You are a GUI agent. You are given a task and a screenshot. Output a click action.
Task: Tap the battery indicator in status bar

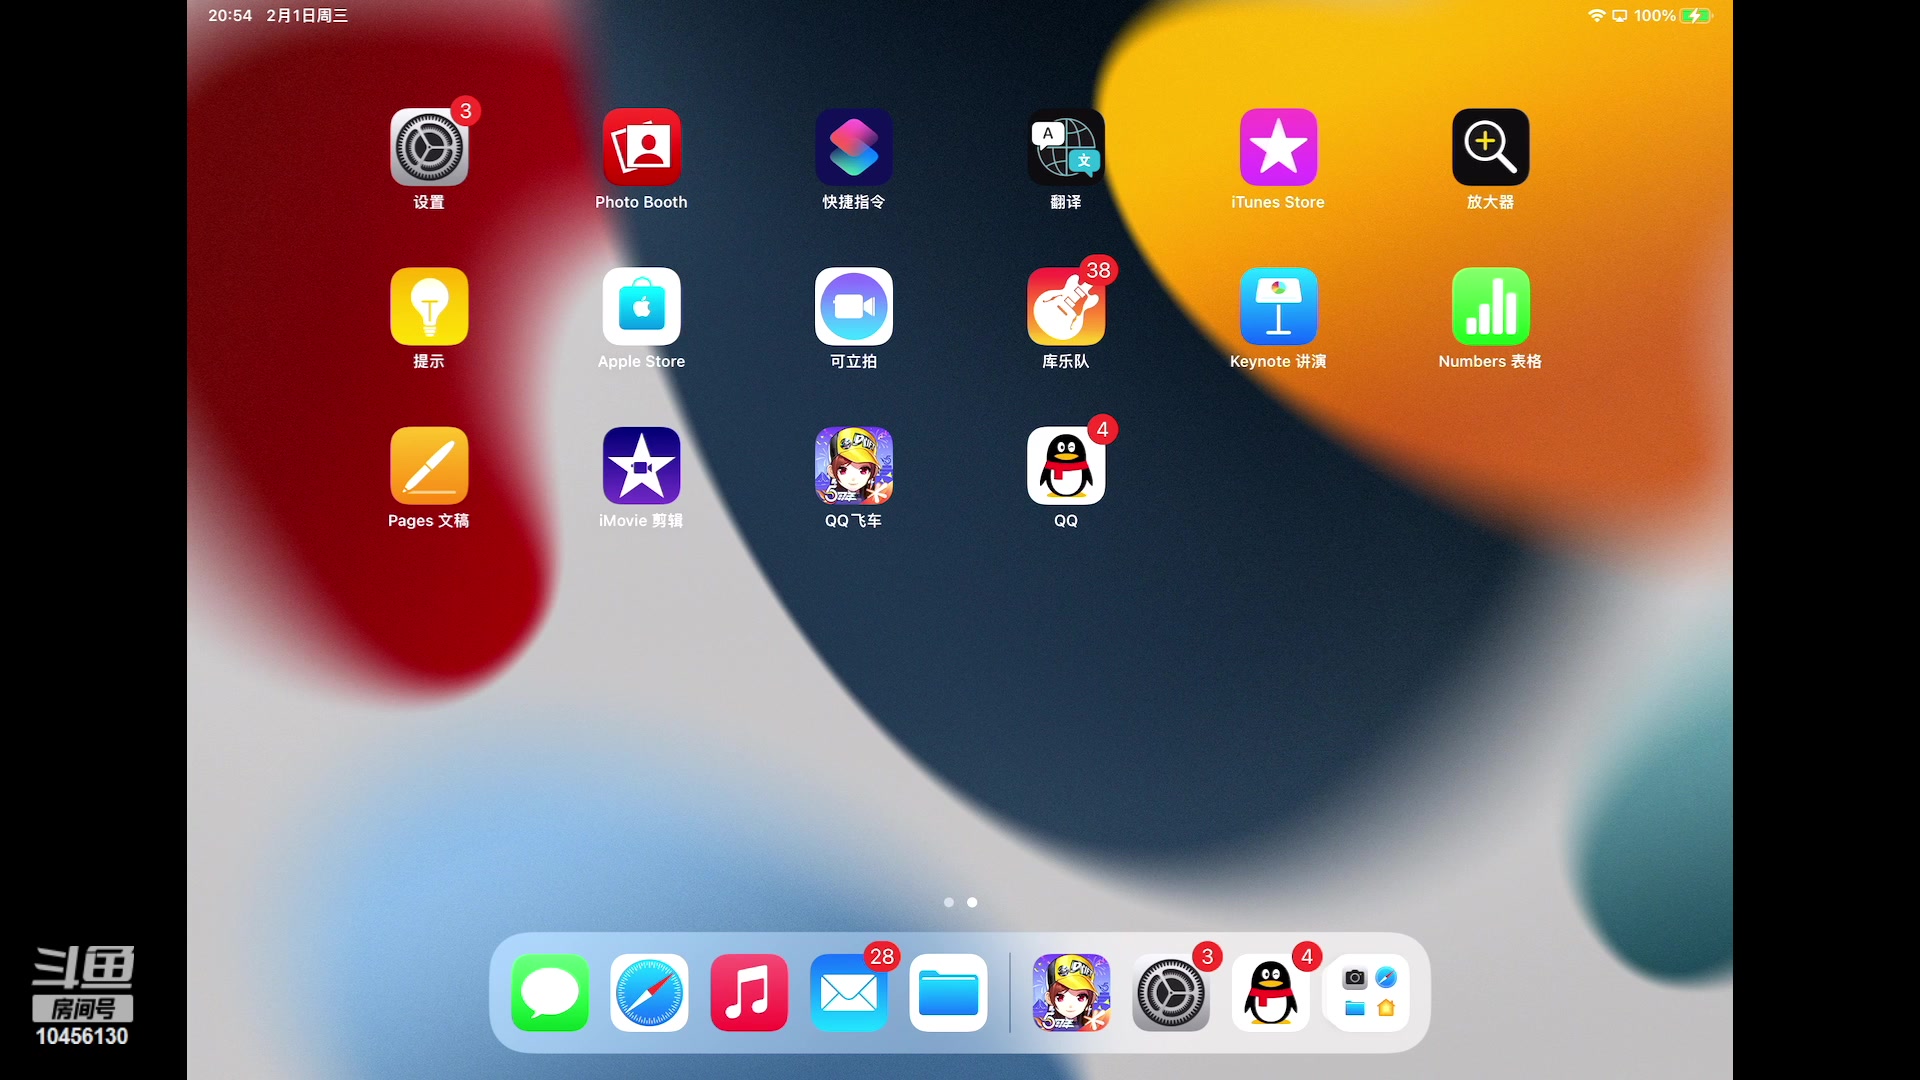coord(1696,16)
